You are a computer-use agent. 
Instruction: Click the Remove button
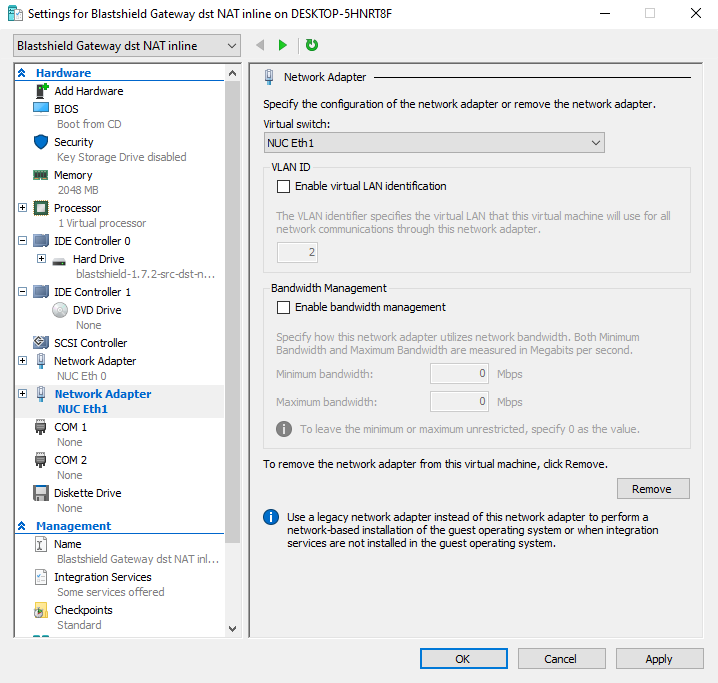click(x=652, y=489)
